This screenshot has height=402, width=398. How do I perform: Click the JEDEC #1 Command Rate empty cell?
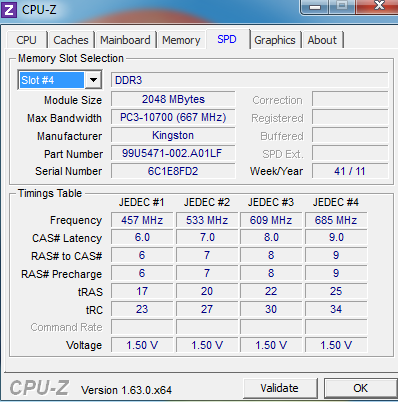(142, 327)
